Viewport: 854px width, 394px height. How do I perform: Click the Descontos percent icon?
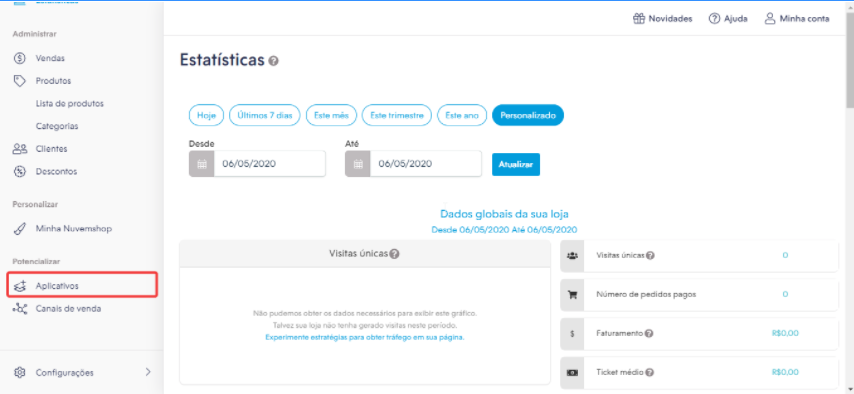[20, 171]
